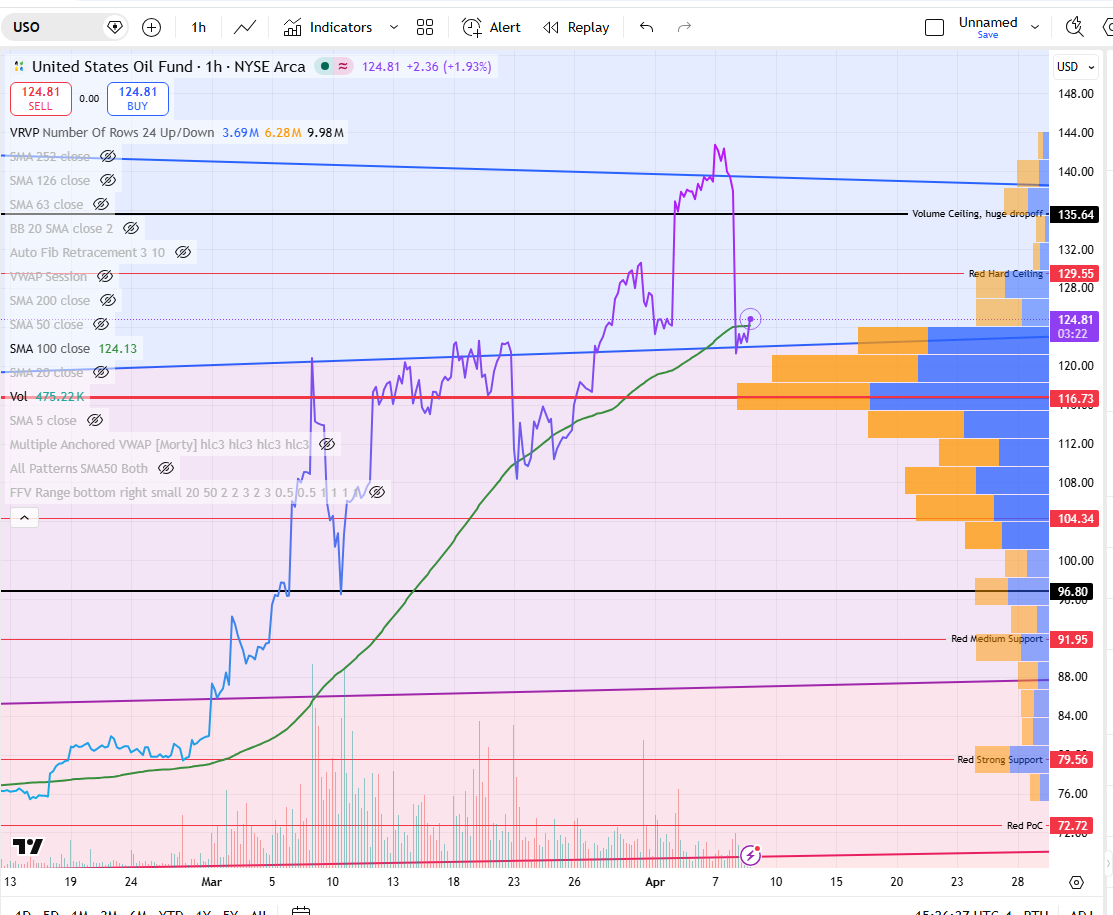
Task: Toggle visibility of FFV Range indicator
Action: click(x=378, y=492)
